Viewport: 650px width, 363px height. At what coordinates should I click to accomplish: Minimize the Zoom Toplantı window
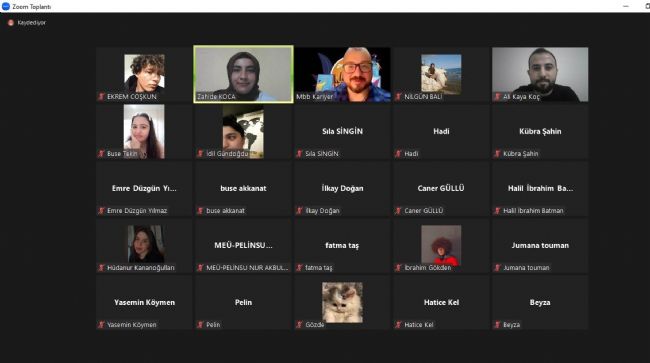(x=626, y=6)
